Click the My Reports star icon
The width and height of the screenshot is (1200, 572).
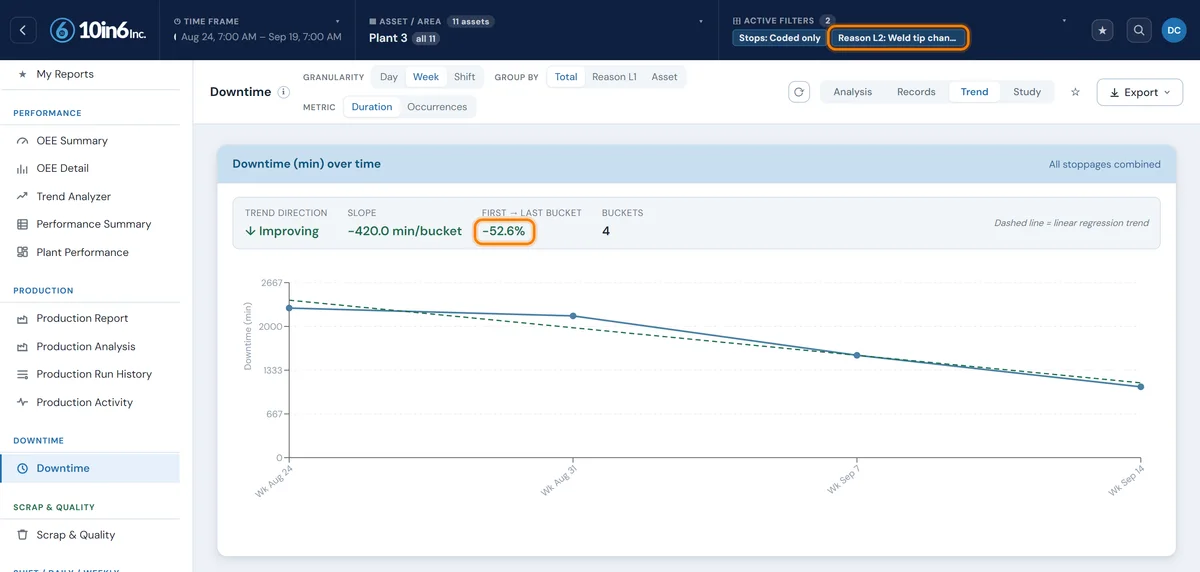23,74
